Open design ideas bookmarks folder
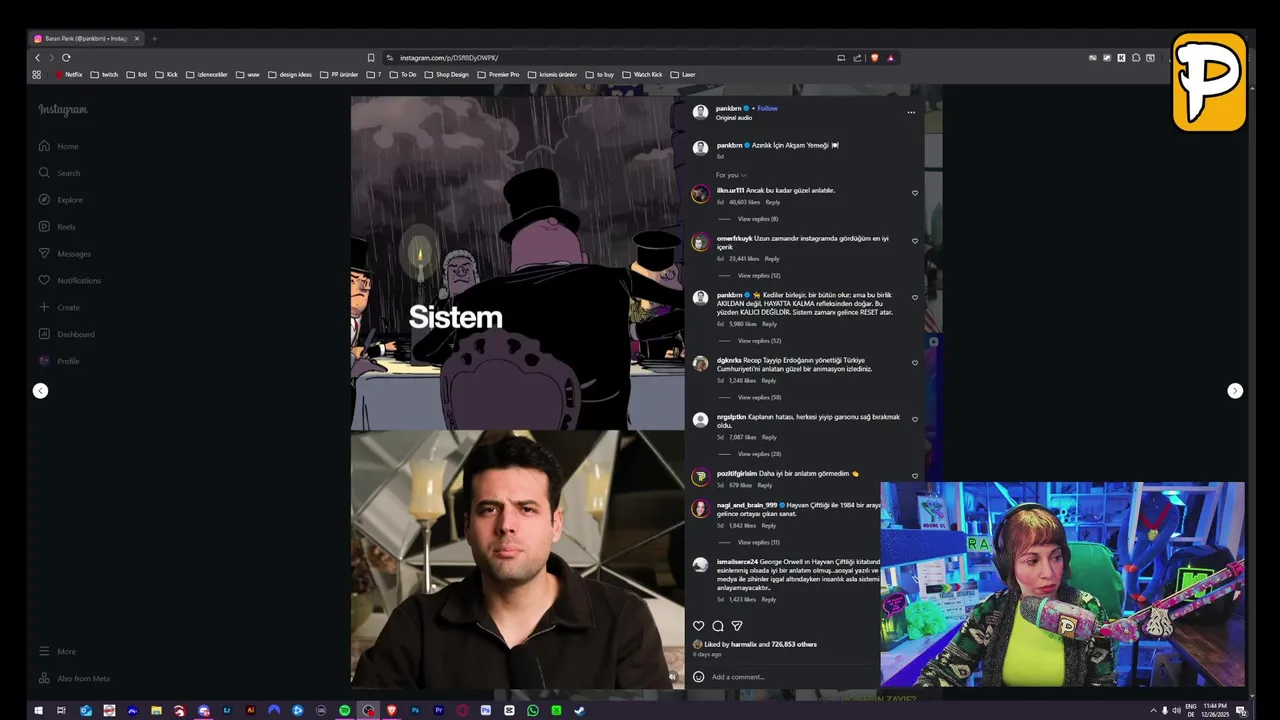The height and width of the screenshot is (720, 1280). click(290, 75)
